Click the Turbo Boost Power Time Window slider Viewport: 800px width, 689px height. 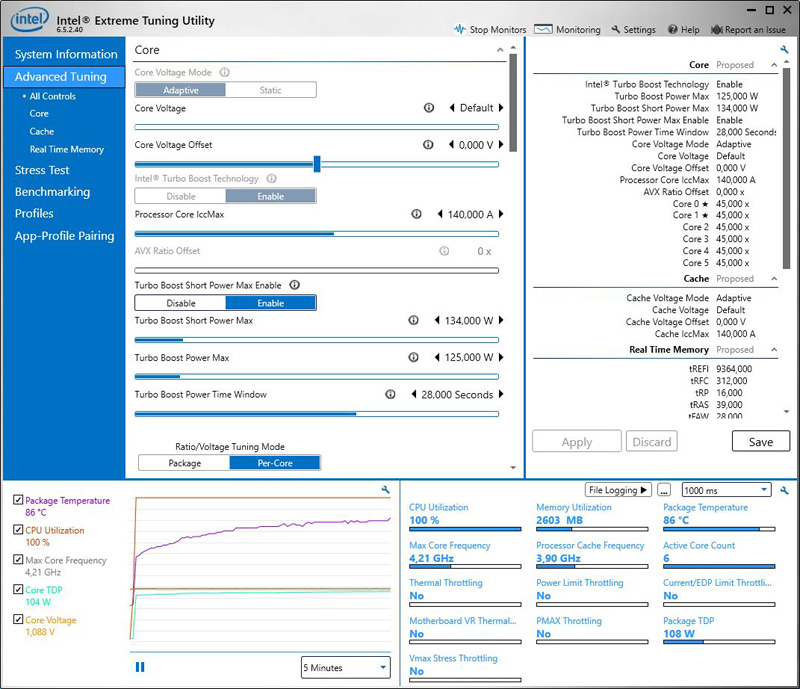[x=317, y=414]
